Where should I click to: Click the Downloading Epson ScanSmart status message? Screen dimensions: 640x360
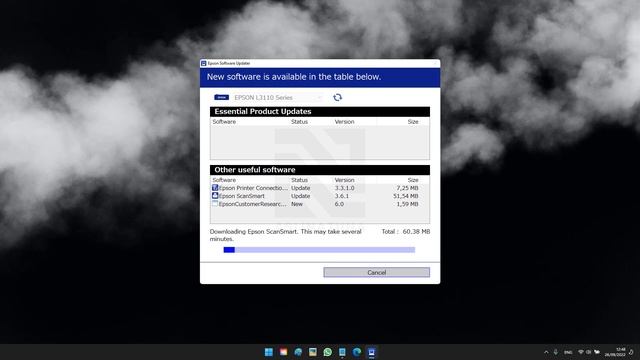tap(286, 235)
